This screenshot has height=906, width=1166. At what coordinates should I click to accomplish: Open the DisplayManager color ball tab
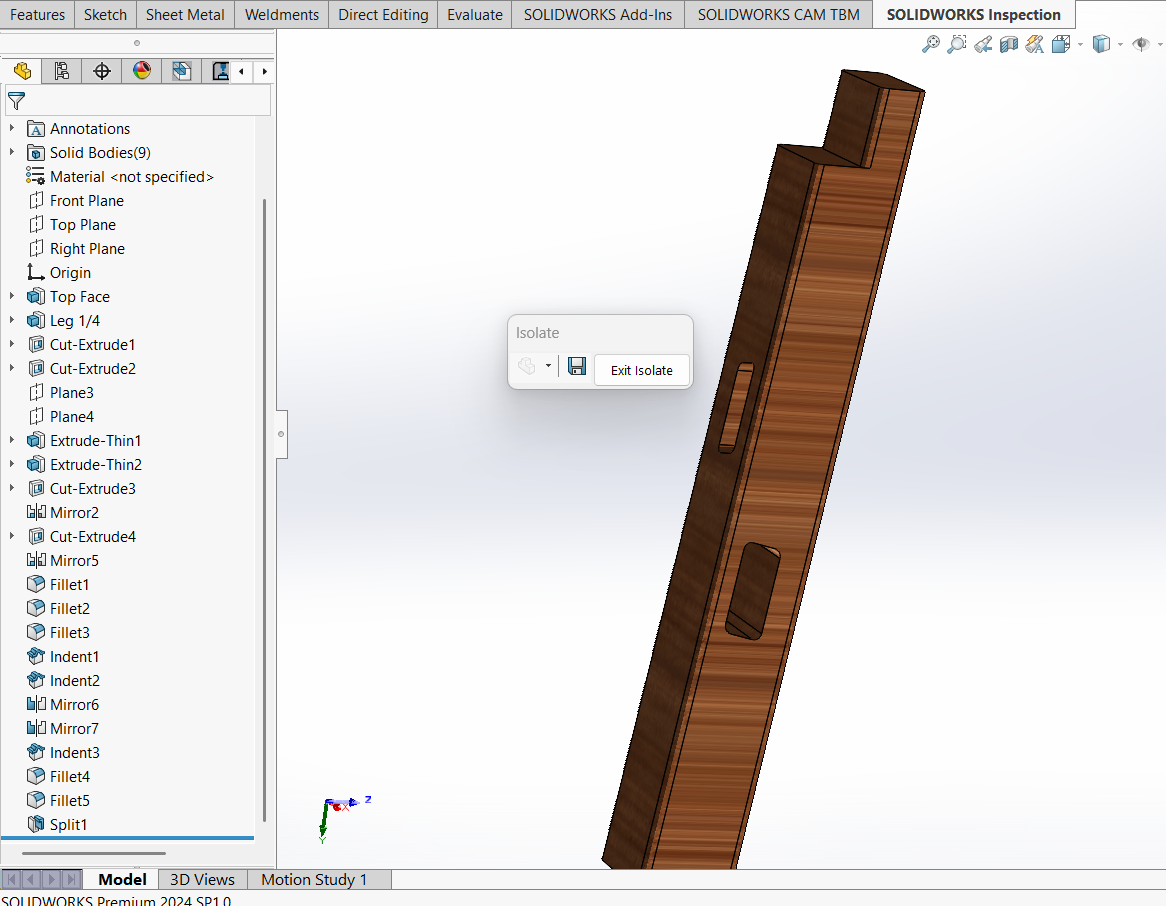click(x=142, y=71)
